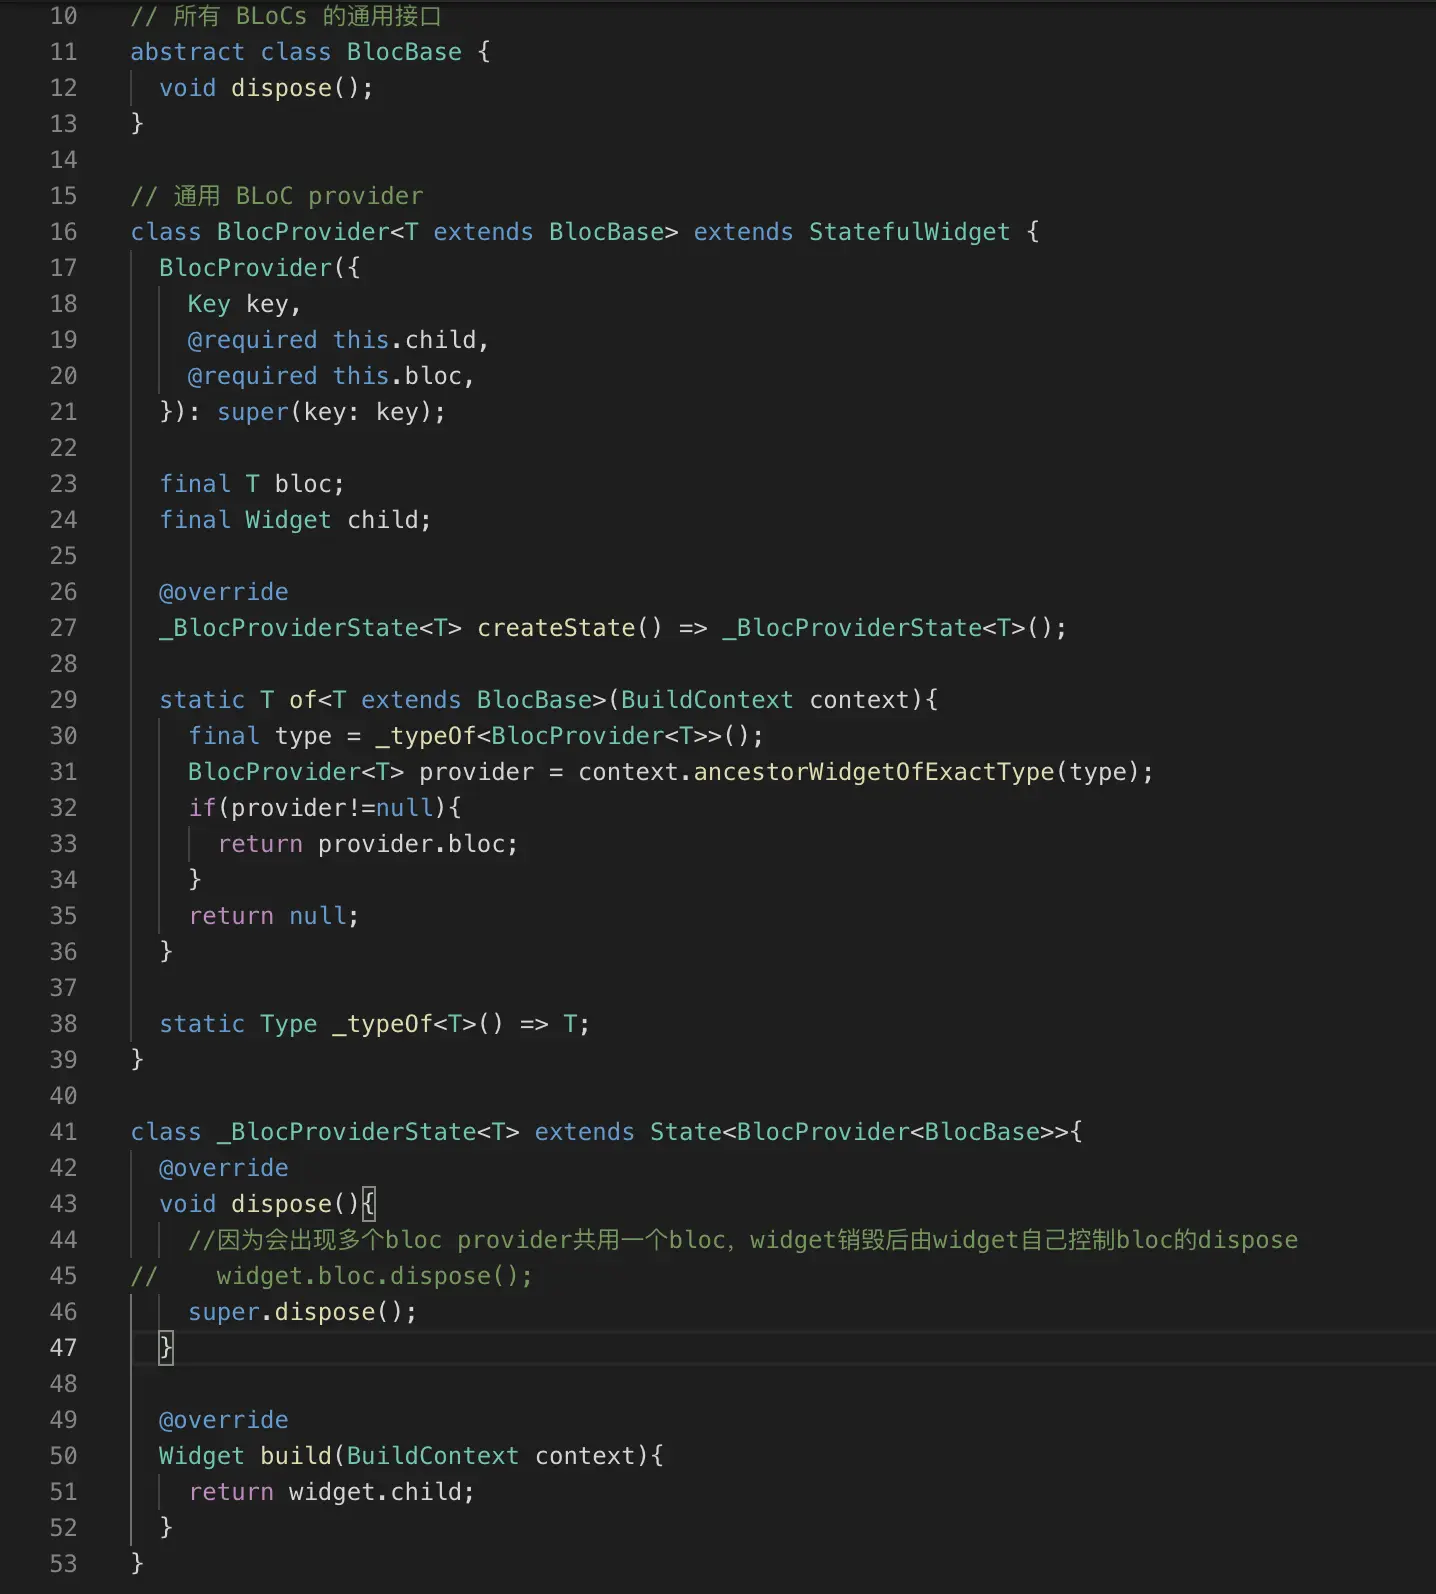This screenshot has height=1594, width=1436.
Task: Click 'final type =' on line 30
Action: click(x=274, y=736)
